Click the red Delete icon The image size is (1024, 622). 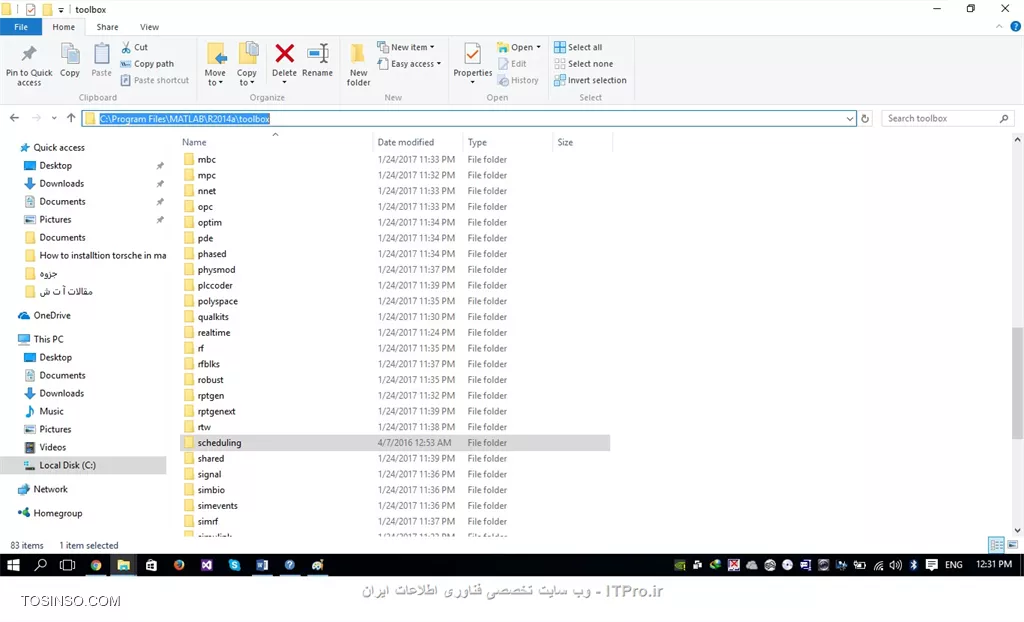[x=284, y=54]
